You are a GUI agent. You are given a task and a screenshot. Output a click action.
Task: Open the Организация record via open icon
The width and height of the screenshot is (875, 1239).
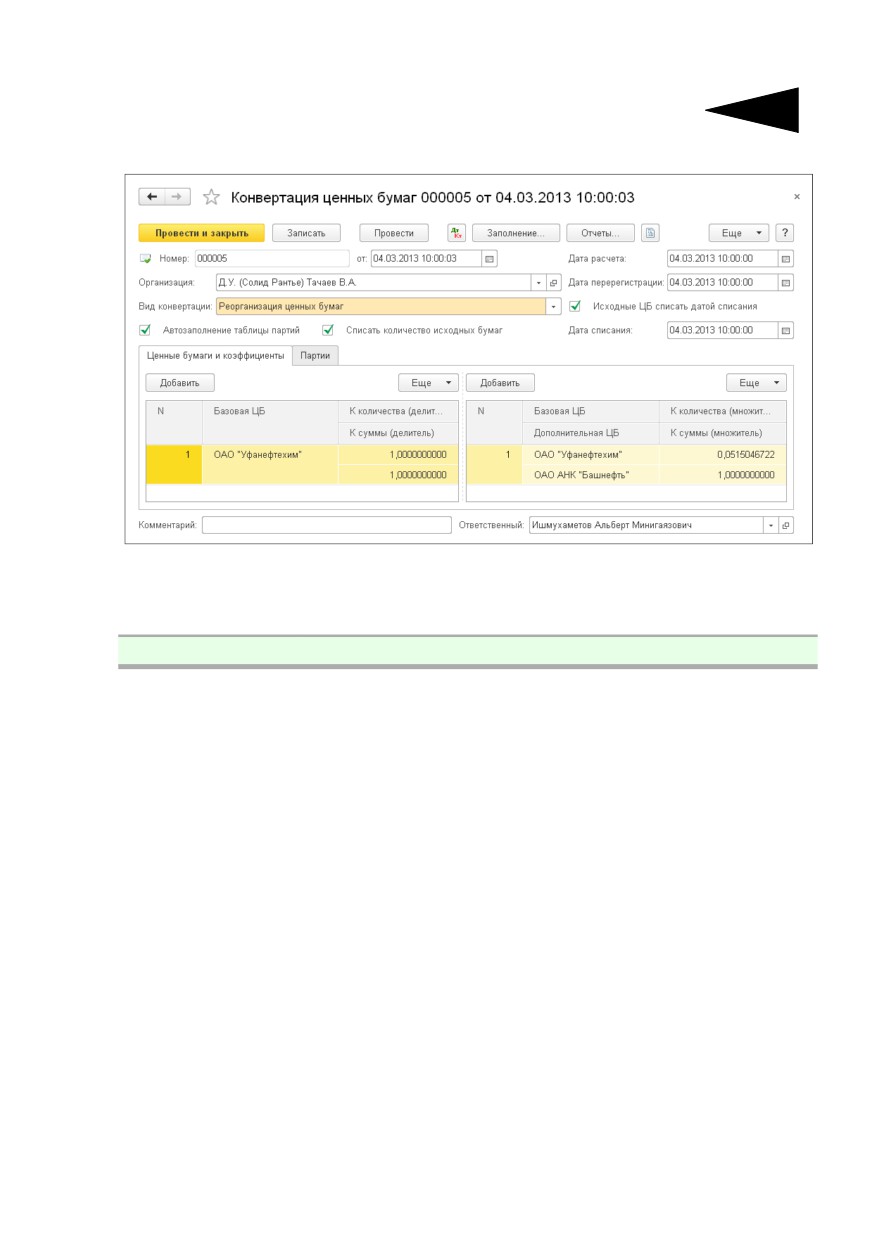[x=554, y=283]
